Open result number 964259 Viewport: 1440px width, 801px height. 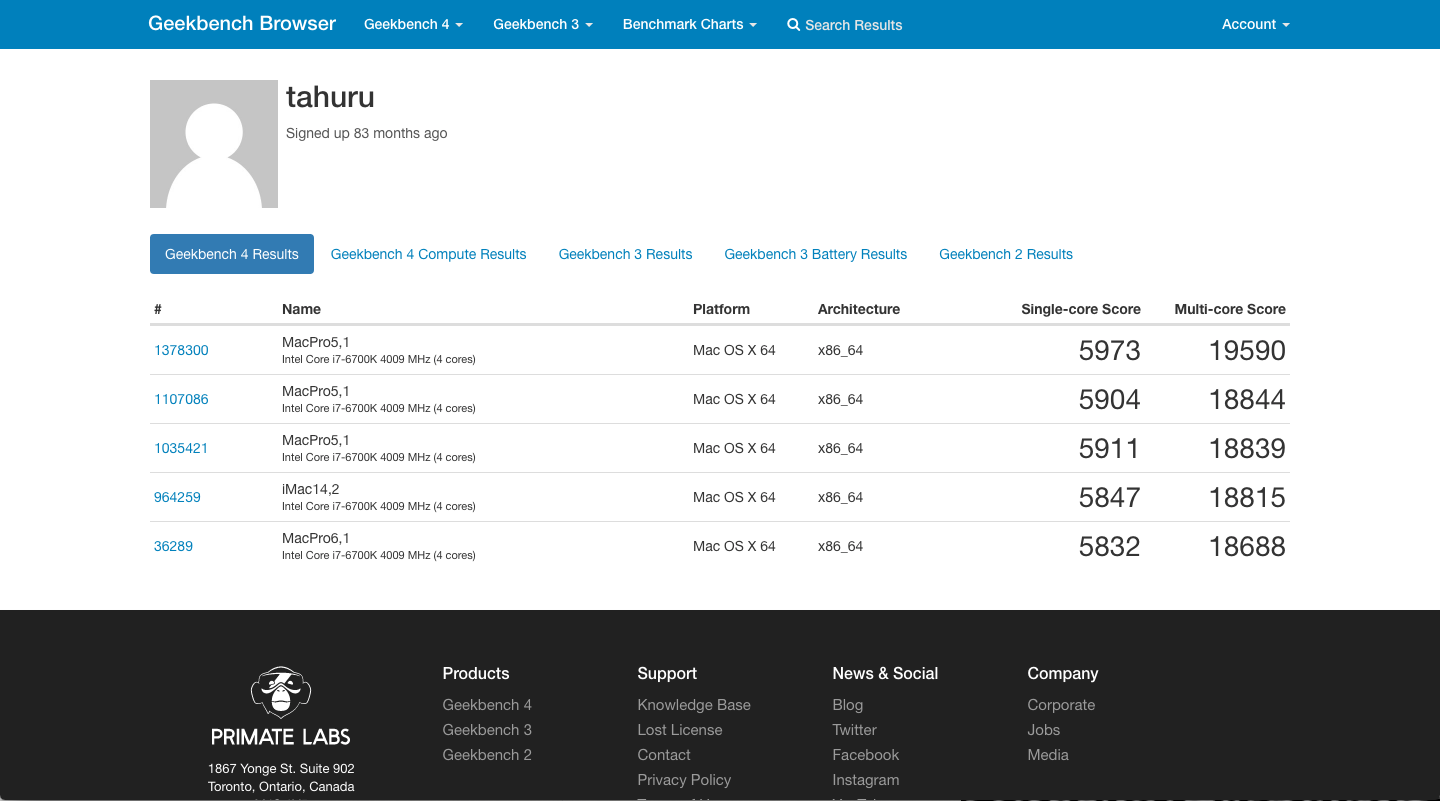point(177,497)
